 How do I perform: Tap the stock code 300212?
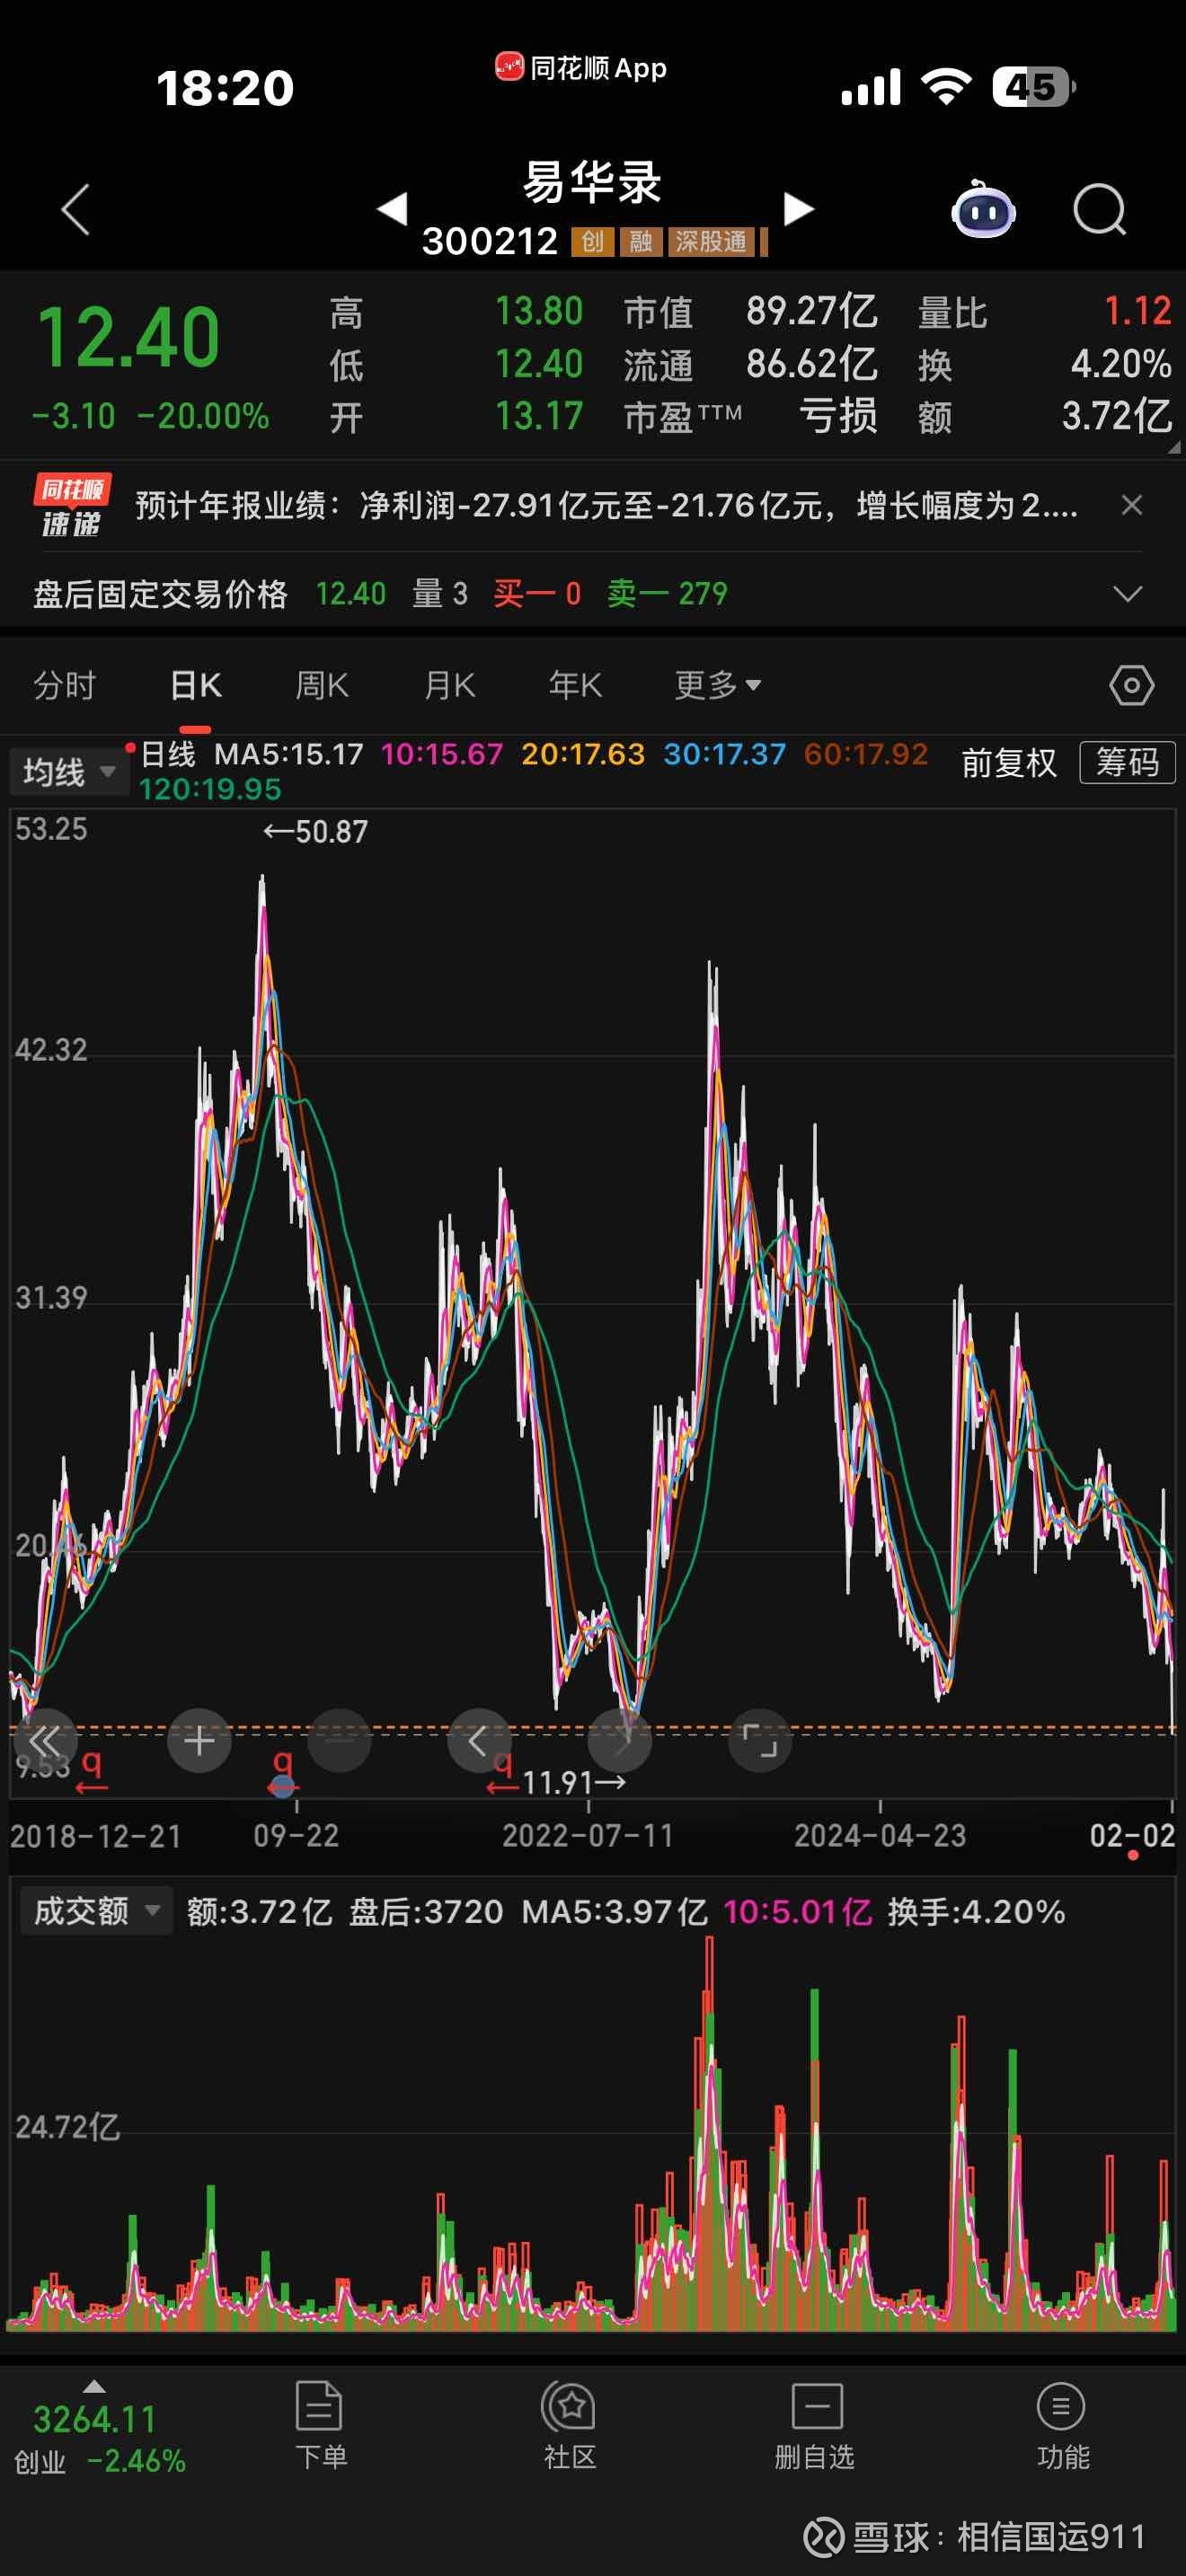[490, 241]
